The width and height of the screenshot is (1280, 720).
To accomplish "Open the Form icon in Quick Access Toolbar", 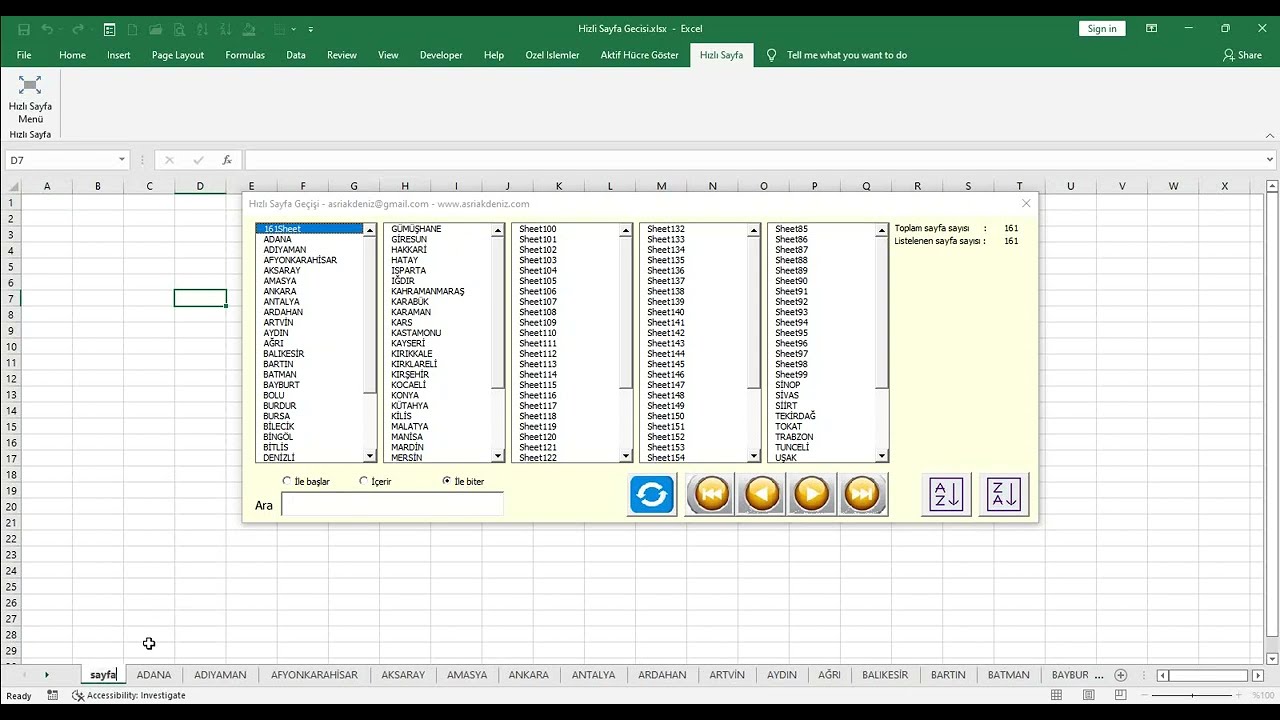I will click(x=109, y=29).
